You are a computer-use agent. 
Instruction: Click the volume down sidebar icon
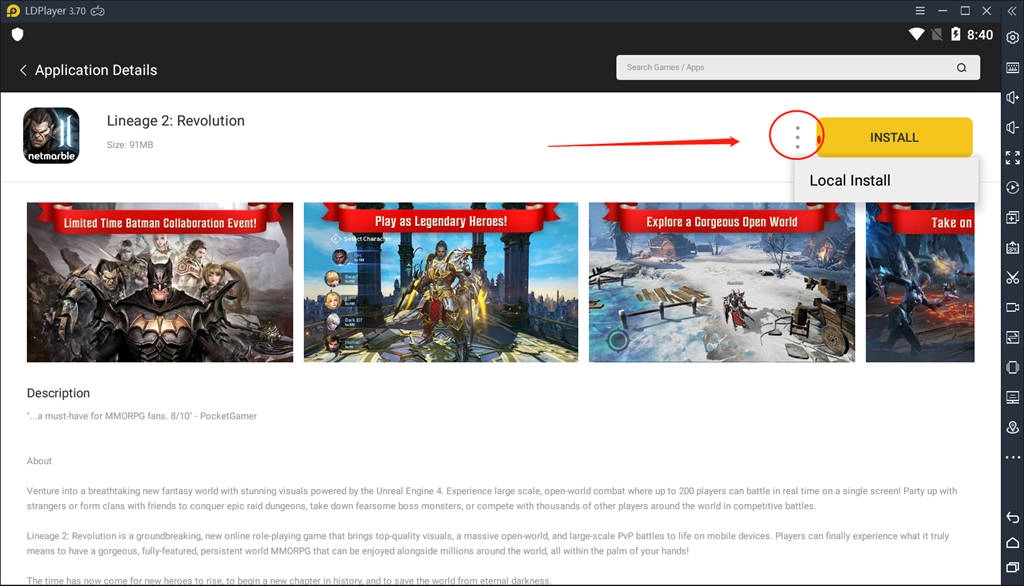1012,127
